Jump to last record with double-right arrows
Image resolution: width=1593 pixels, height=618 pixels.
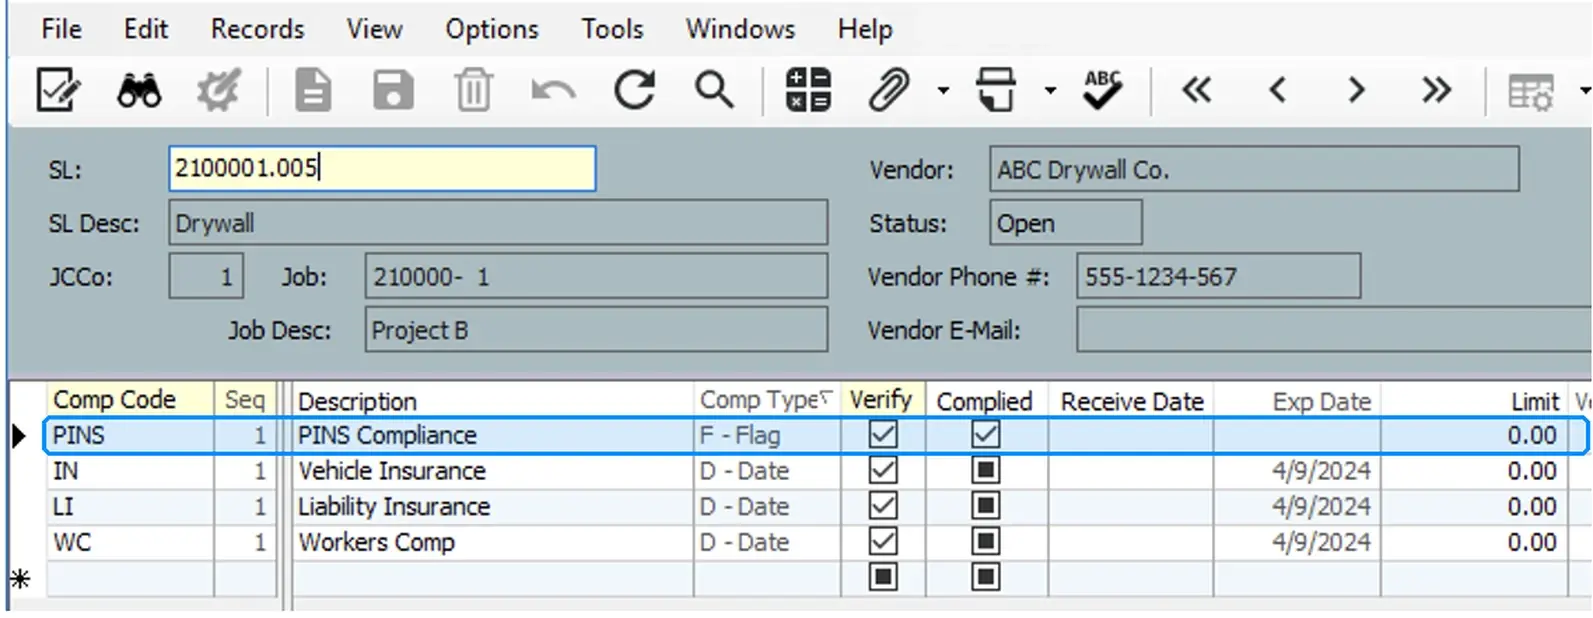tap(1436, 91)
